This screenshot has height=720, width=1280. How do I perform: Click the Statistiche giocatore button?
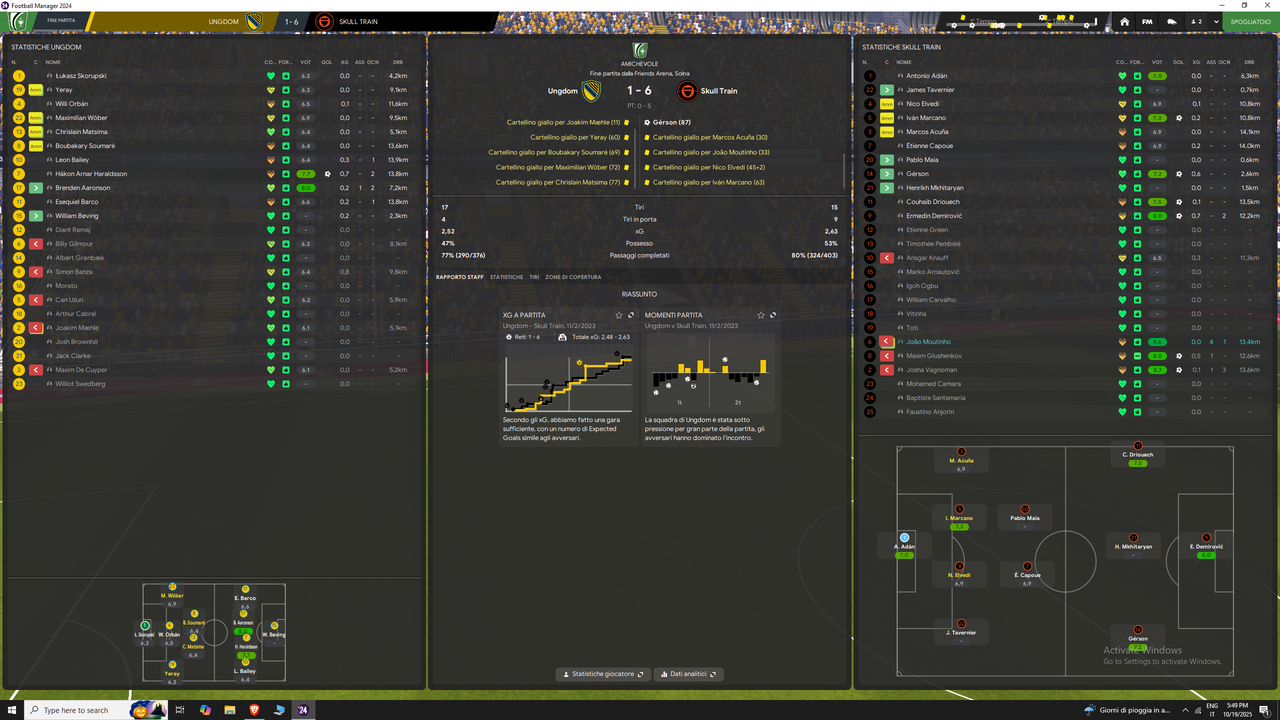[603, 674]
